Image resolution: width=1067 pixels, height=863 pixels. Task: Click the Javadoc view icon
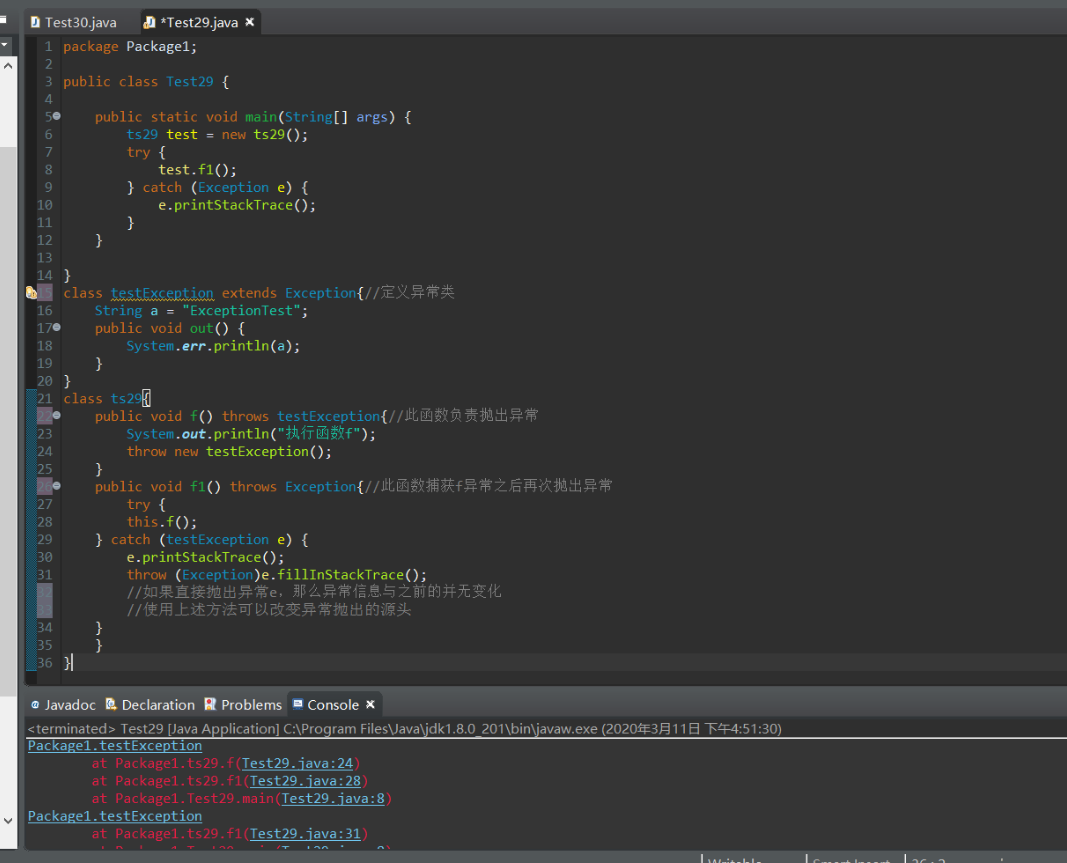pyautogui.click(x=35, y=704)
